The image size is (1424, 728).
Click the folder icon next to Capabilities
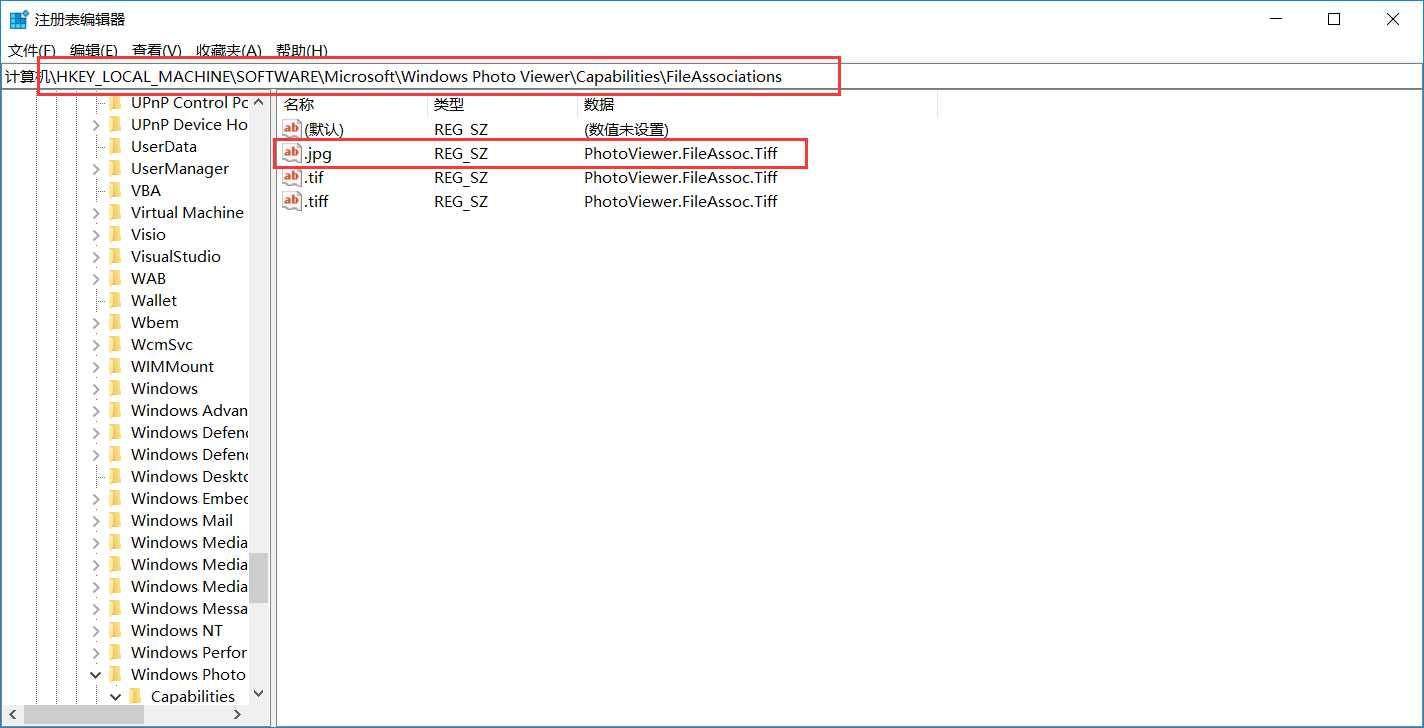click(x=135, y=696)
